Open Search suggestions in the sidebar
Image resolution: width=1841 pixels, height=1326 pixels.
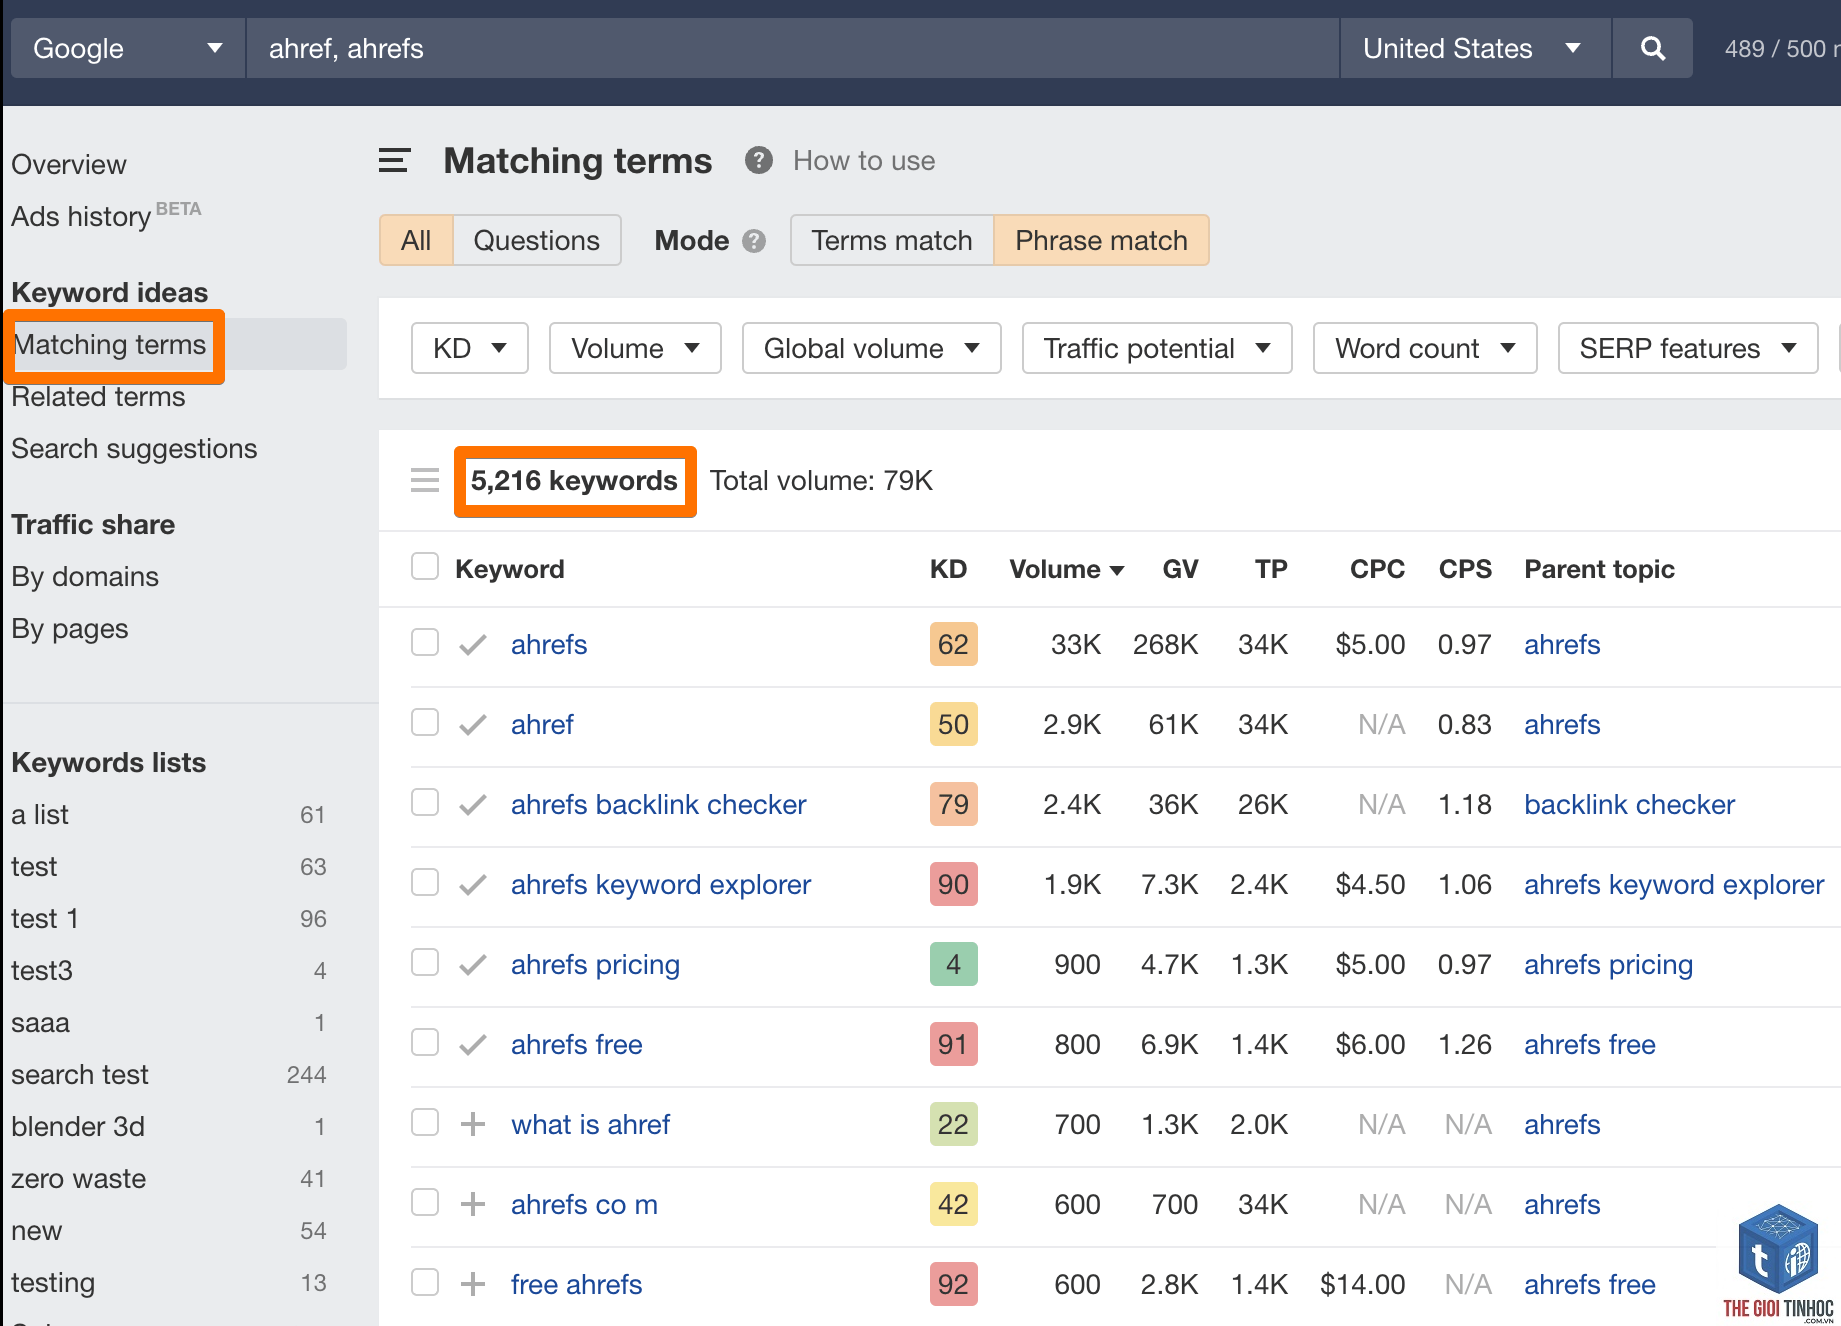click(x=134, y=449)
